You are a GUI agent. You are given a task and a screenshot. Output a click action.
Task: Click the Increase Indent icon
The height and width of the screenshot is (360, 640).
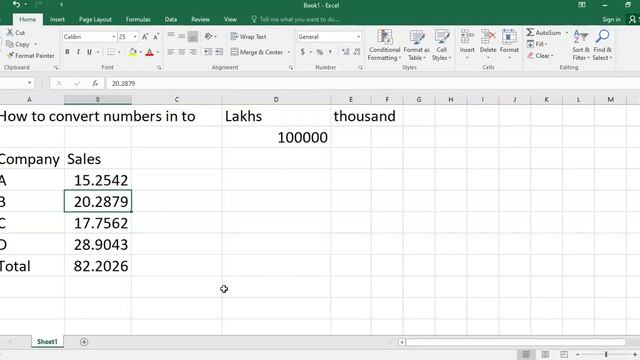pyautogui.click(x=219, y=52)
